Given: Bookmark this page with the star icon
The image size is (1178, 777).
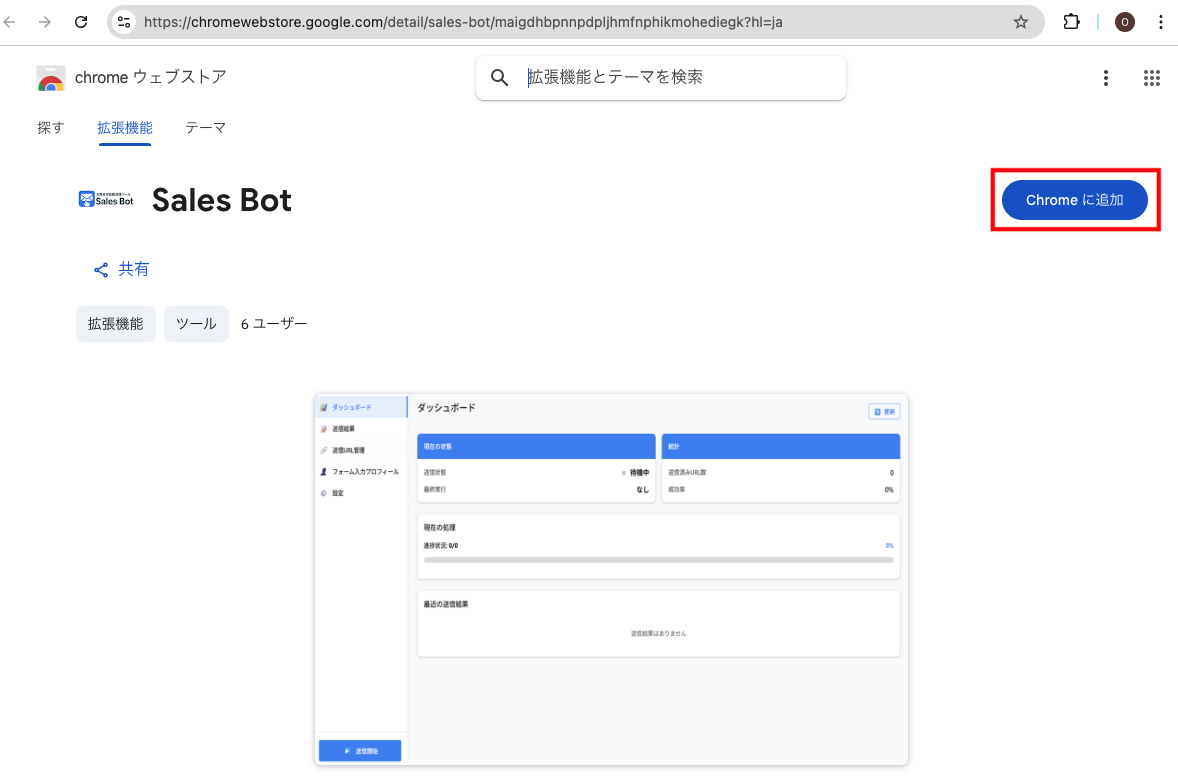Looking at the screenshot, I should [1020, 22].
